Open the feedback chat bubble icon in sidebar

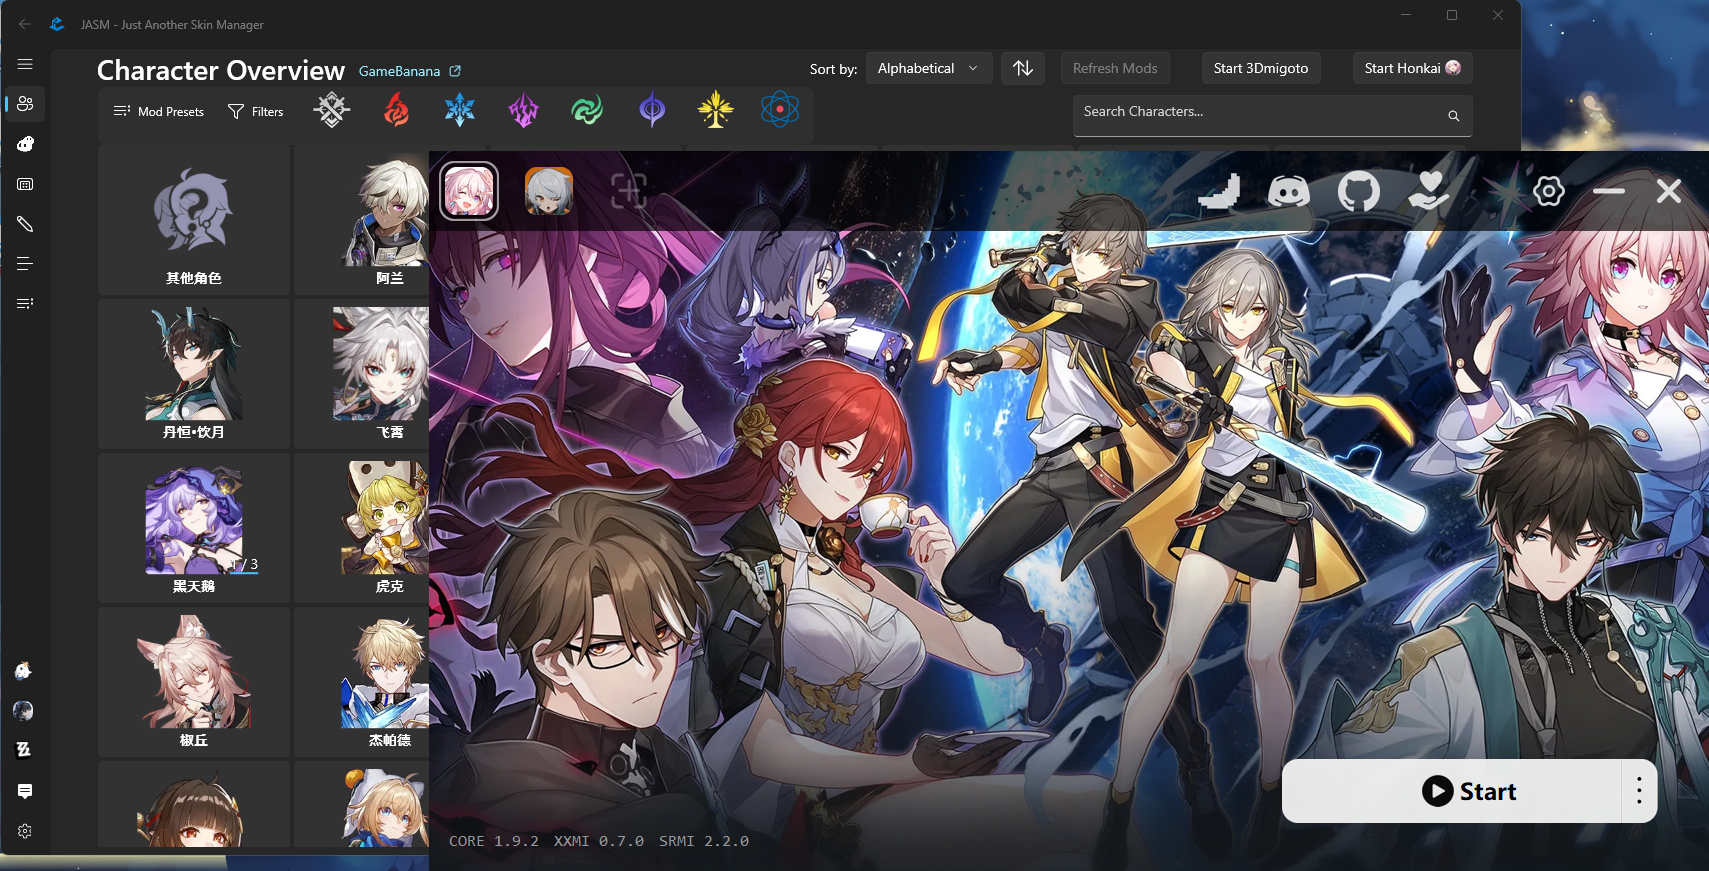[25, 791]
